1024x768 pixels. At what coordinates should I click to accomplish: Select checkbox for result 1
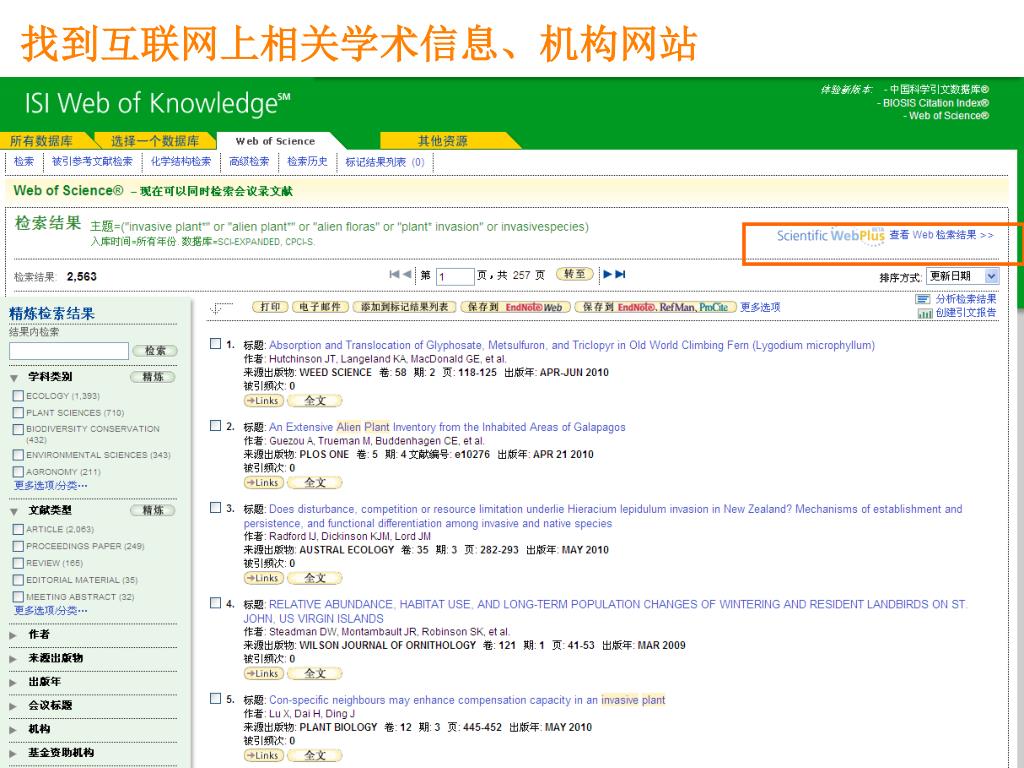click(x=216, y=344)
